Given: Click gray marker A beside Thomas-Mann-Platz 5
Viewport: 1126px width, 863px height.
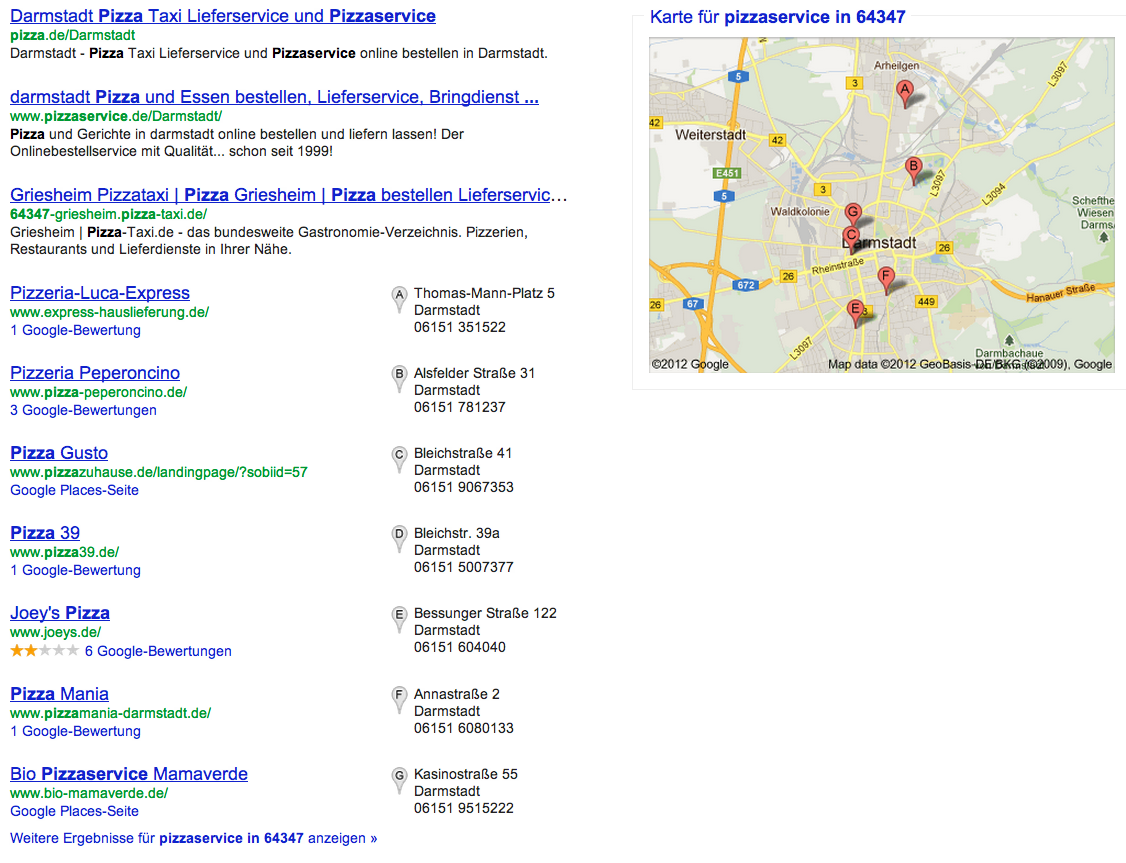Looking at the screenshot, I should click(x=399, y=297).
